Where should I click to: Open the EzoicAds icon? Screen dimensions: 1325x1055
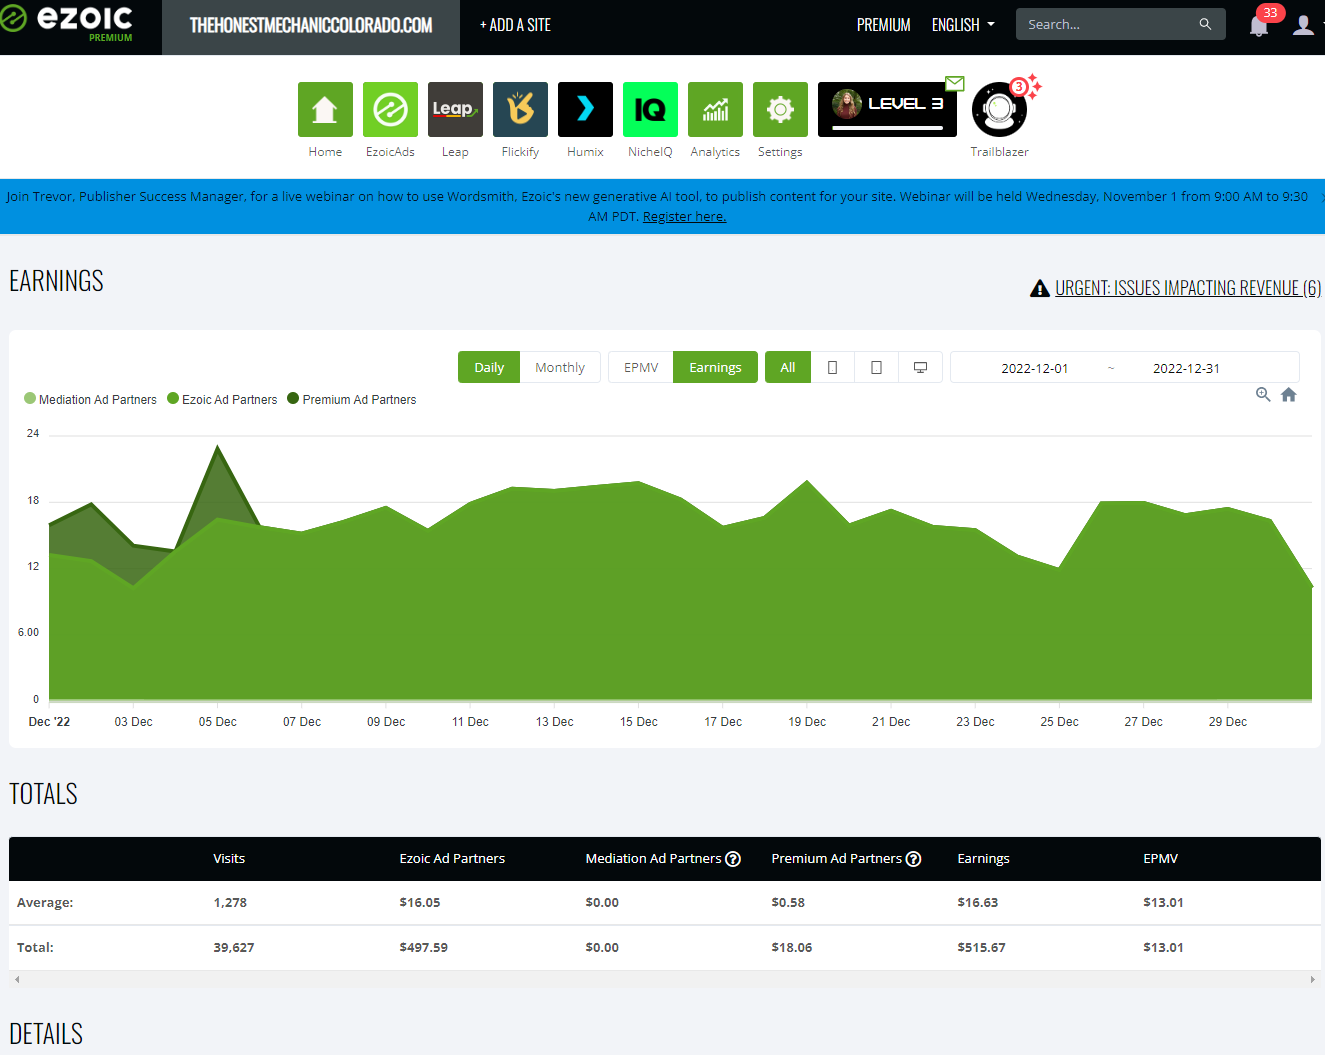390,109
